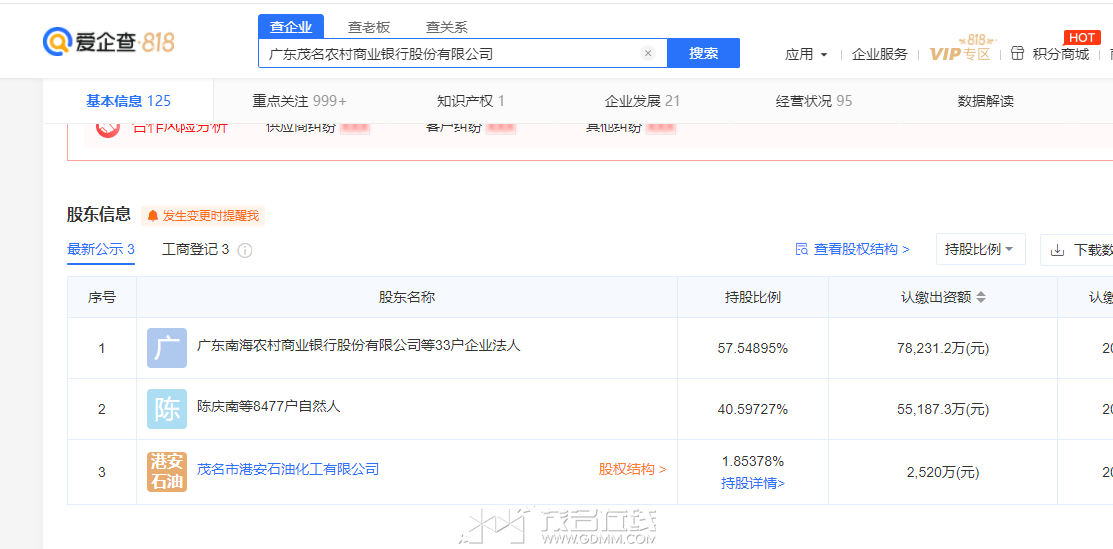
Task: Click the blue 搜索 button
Action: tap(703, 53)
